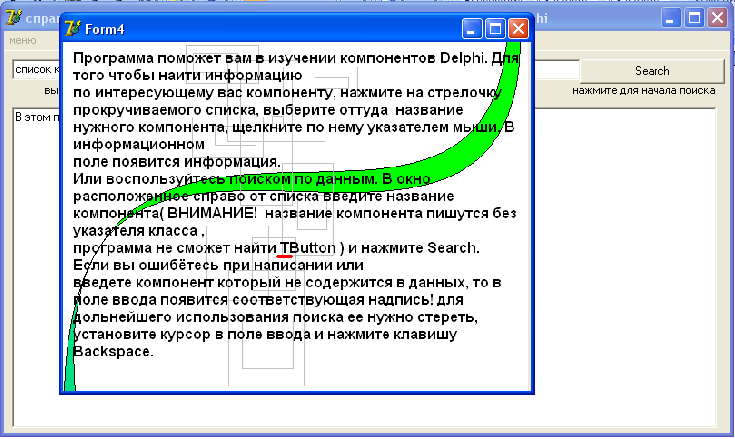Click the Search button in background window

(x=652, y=71)
